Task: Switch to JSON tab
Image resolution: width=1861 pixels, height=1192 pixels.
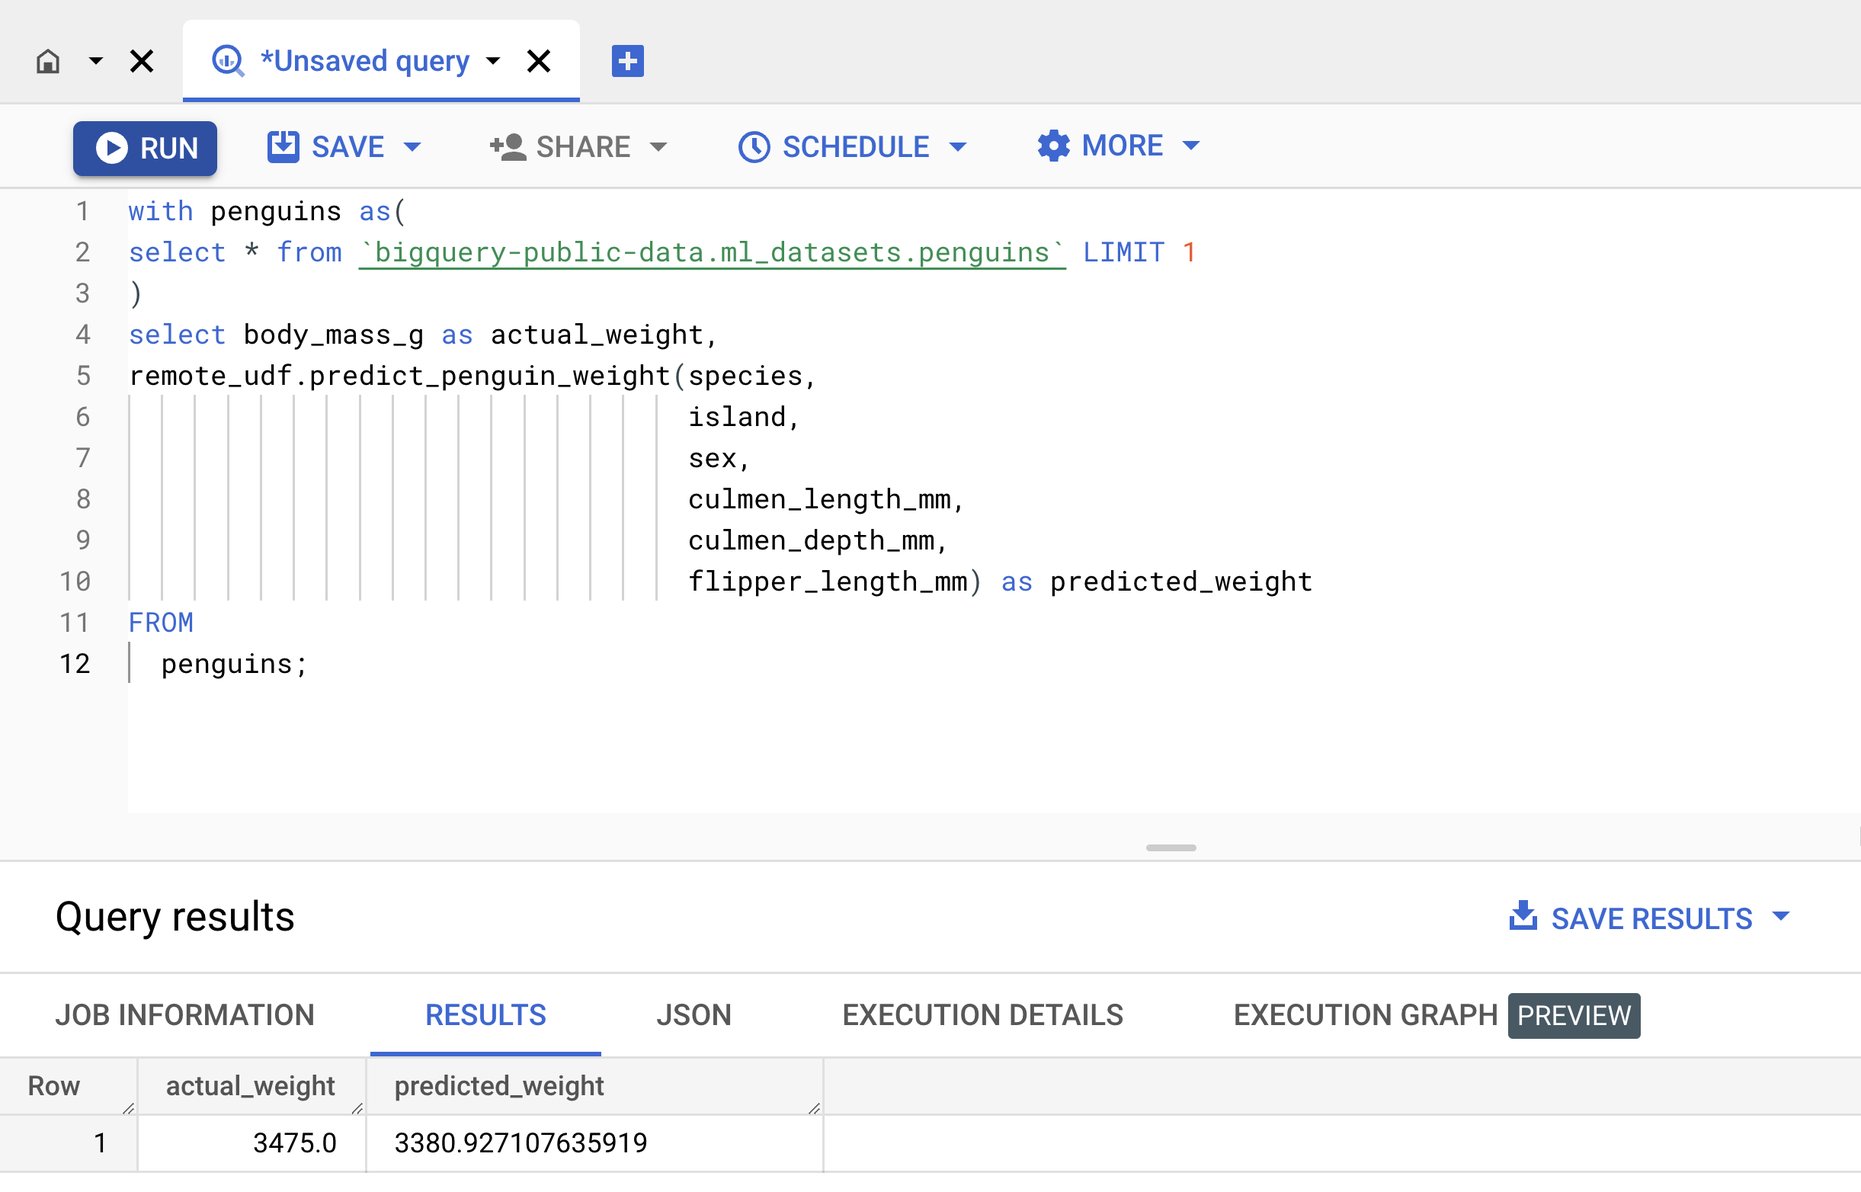Action: [694, 1015]
